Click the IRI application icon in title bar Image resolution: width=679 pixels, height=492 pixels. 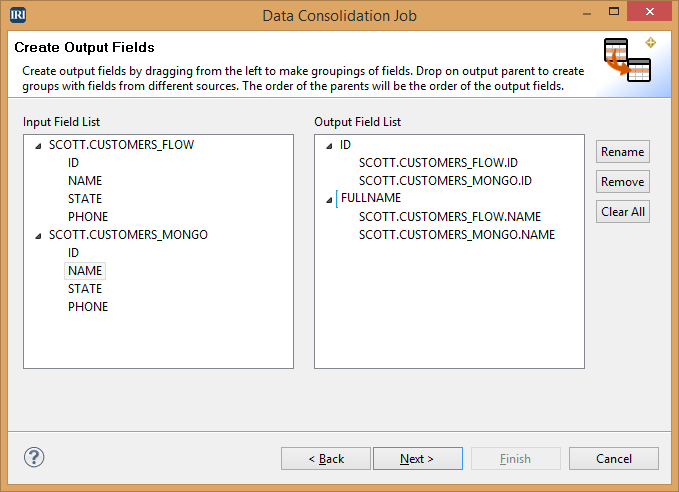point(18,15)
